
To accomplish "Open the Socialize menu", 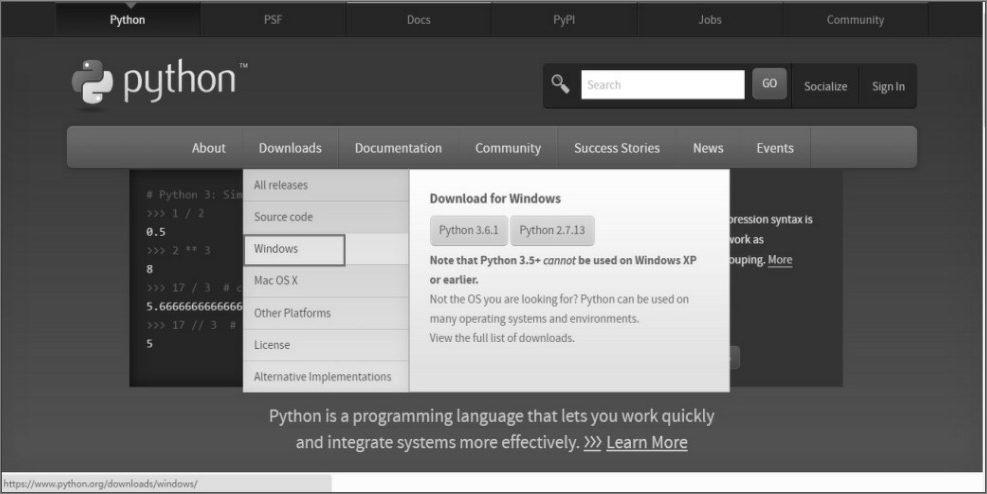I will (x=825, y=86).
